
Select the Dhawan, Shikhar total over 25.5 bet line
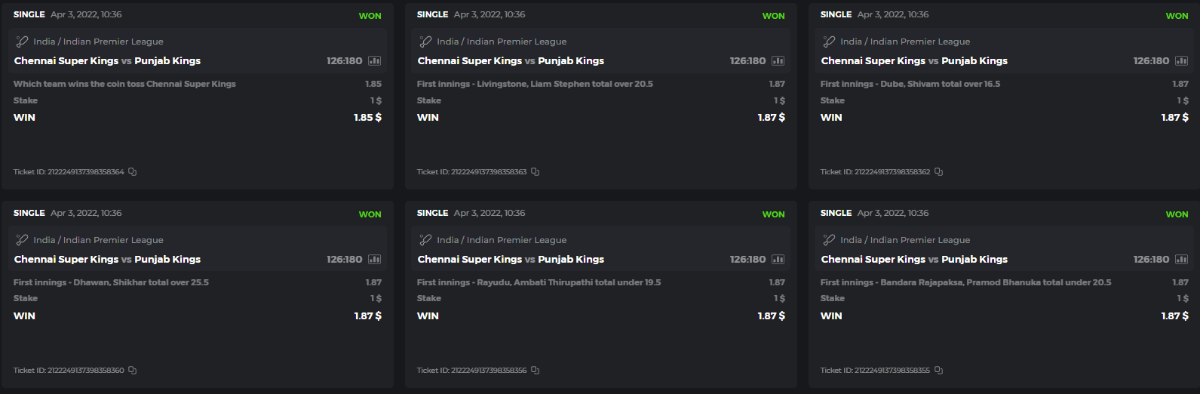coord(197,283)
